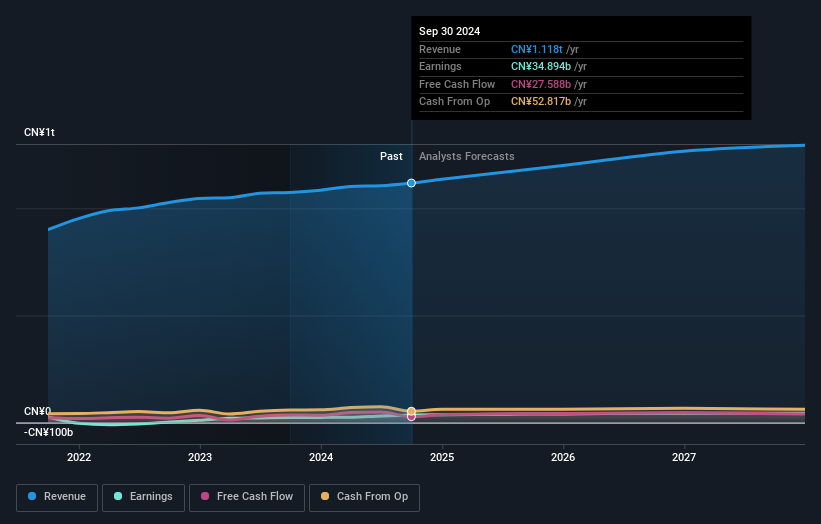Screen dimensions: 821x524
Task: Click the Cash From Op label in tooltip
Action: click(454, 102)
